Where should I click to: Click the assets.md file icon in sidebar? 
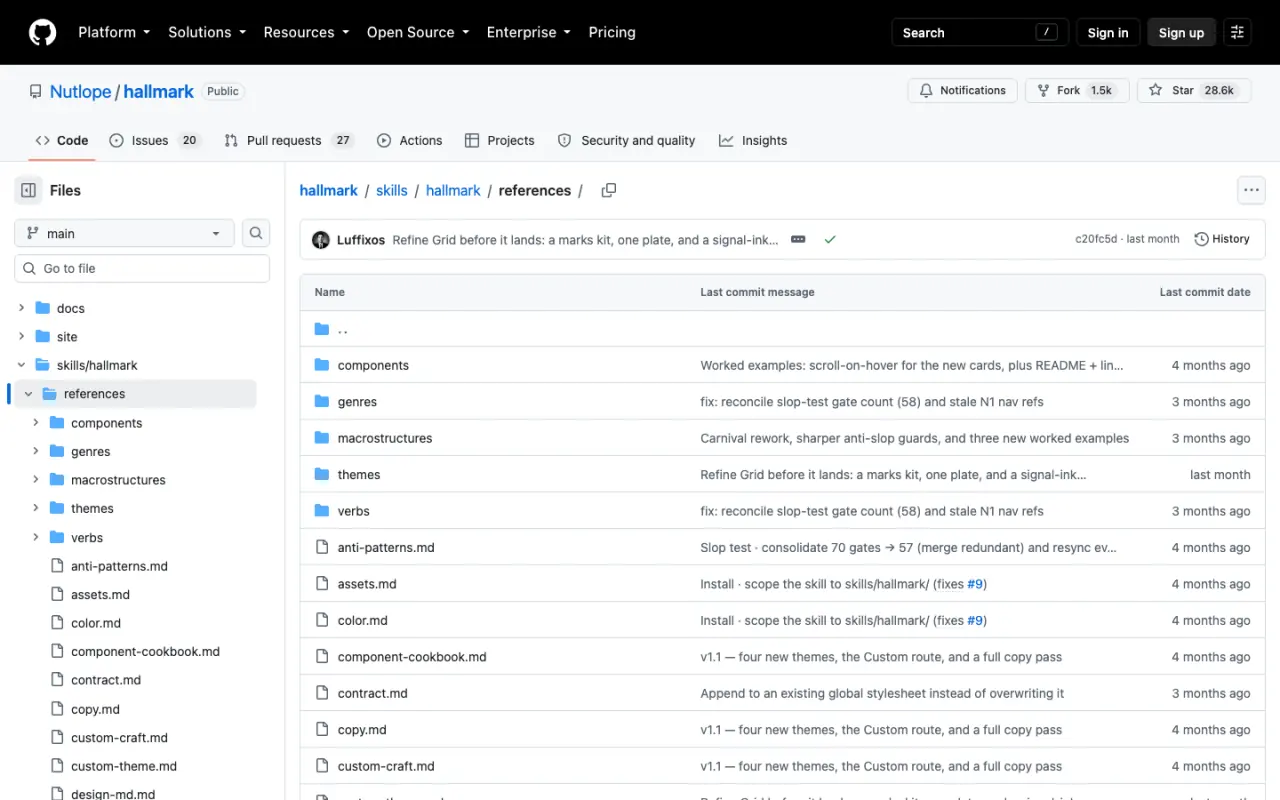pos(57,594)
